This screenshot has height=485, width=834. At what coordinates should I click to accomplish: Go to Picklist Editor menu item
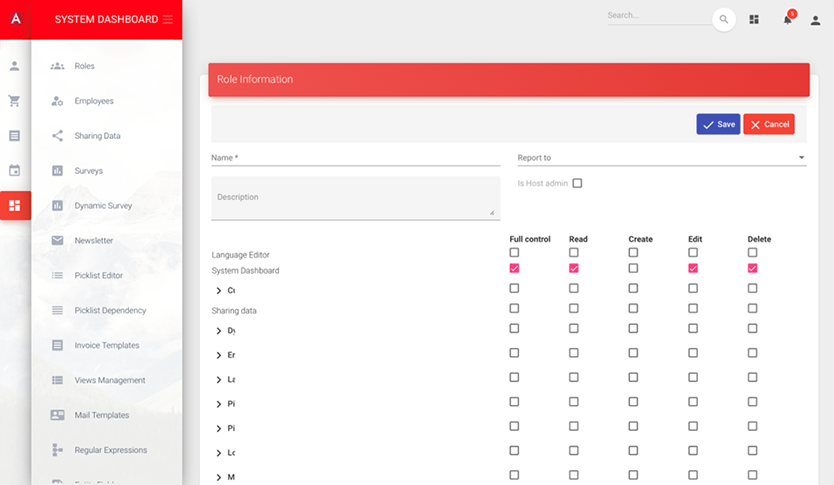coord(98,275)
